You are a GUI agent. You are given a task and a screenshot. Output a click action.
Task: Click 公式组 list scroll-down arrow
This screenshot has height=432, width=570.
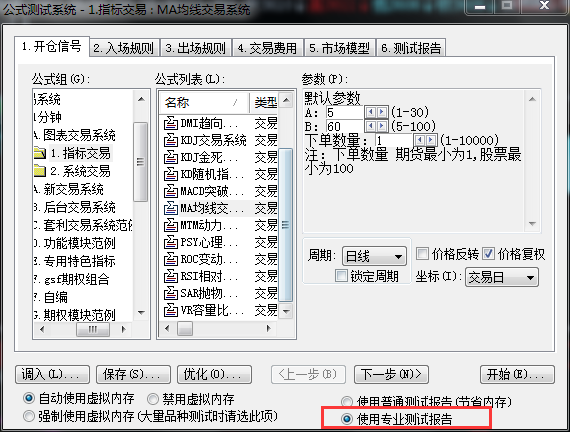[141, 313]
